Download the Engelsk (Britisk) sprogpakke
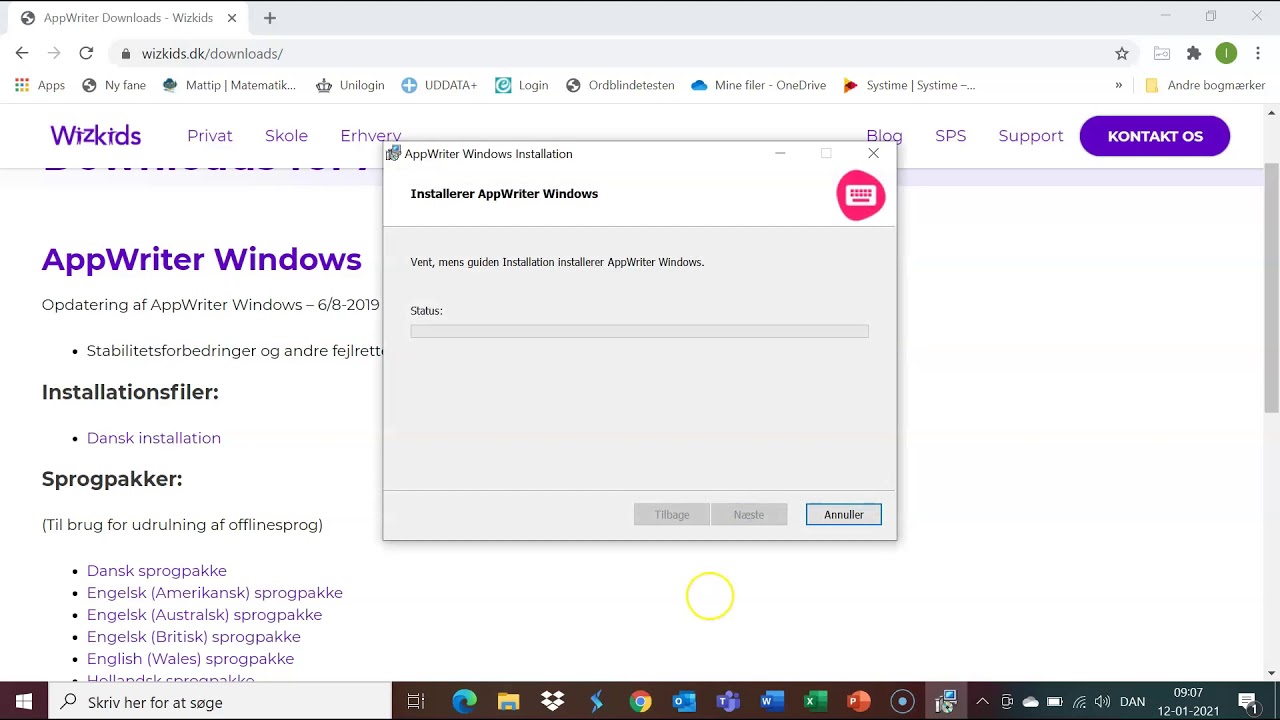 (194, 637)
